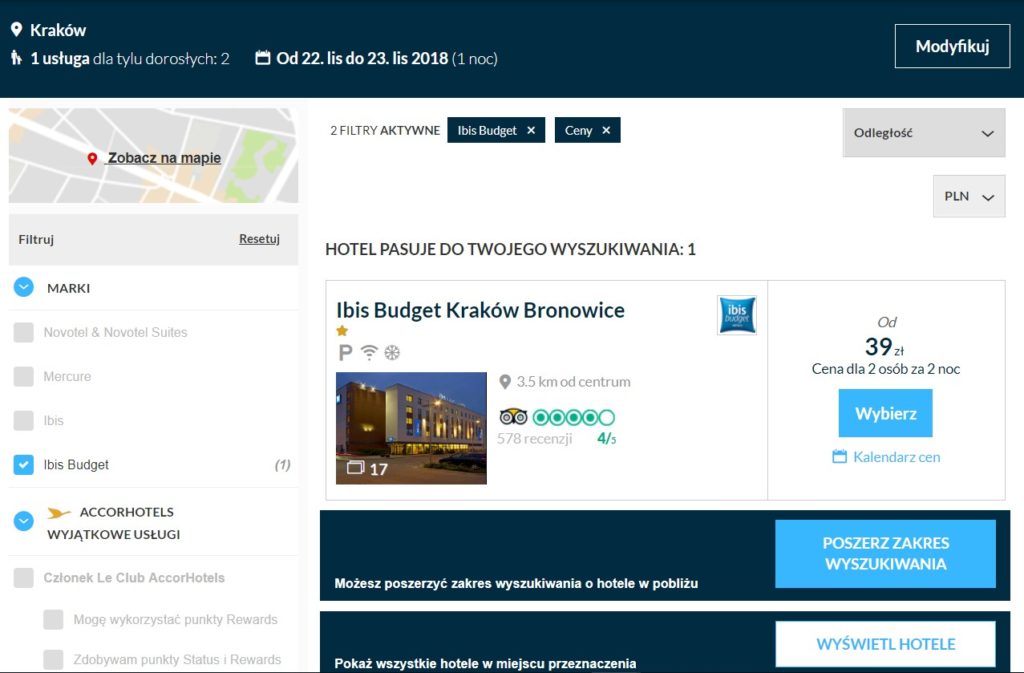The height and width of the screenshot is (673, 1024).
Task: Click the Wi-Fi amenity icon
Action: point(369,353)
